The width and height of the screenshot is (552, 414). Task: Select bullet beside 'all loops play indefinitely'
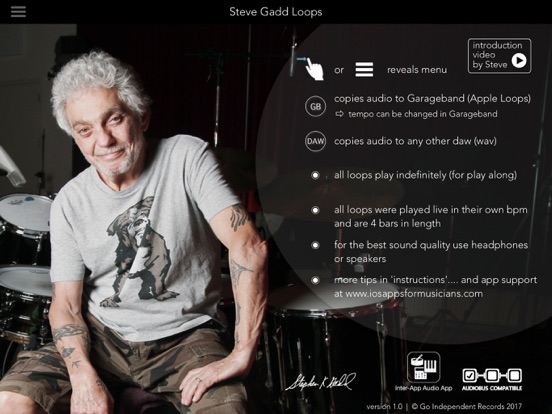coord(315,175)
